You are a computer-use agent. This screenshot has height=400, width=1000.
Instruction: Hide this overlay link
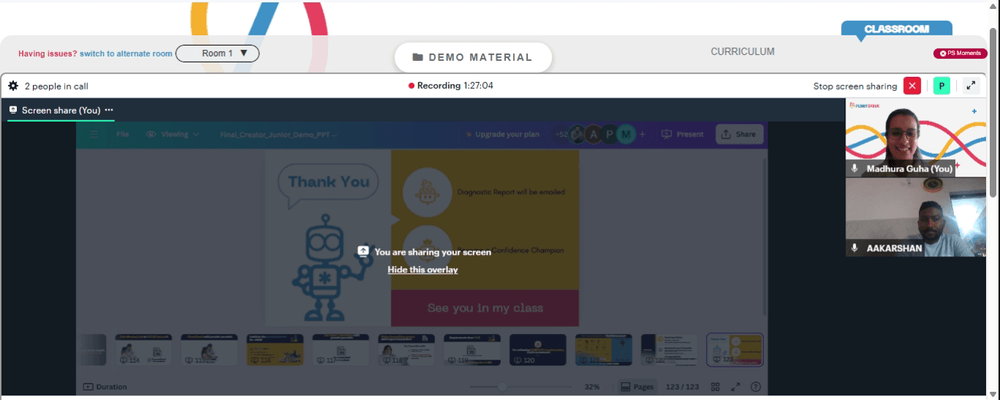click(422, 269)
